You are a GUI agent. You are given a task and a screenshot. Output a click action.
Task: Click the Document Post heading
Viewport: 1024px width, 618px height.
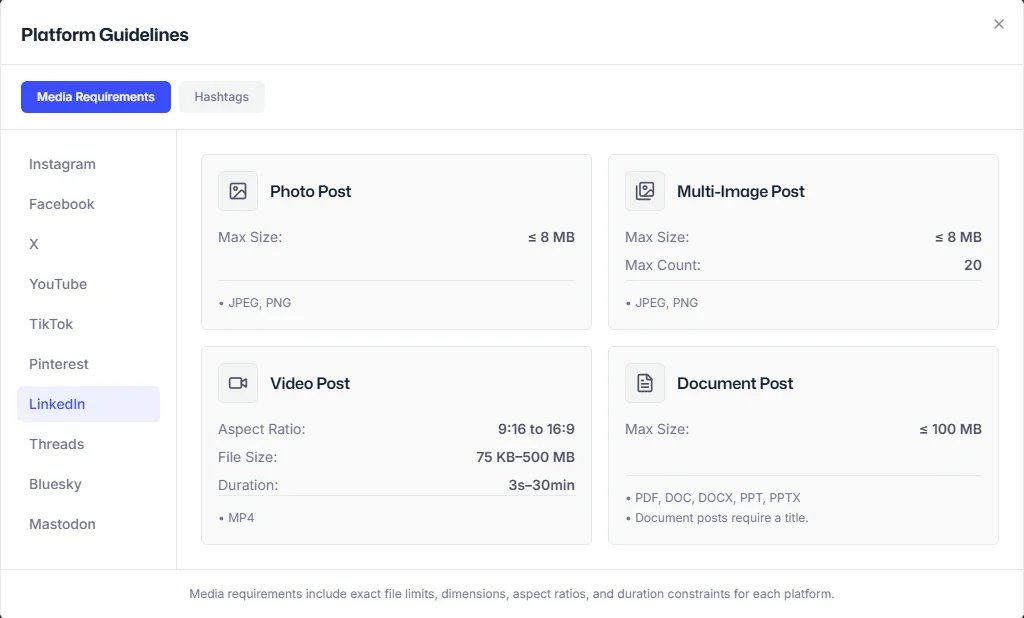[735, 383]
